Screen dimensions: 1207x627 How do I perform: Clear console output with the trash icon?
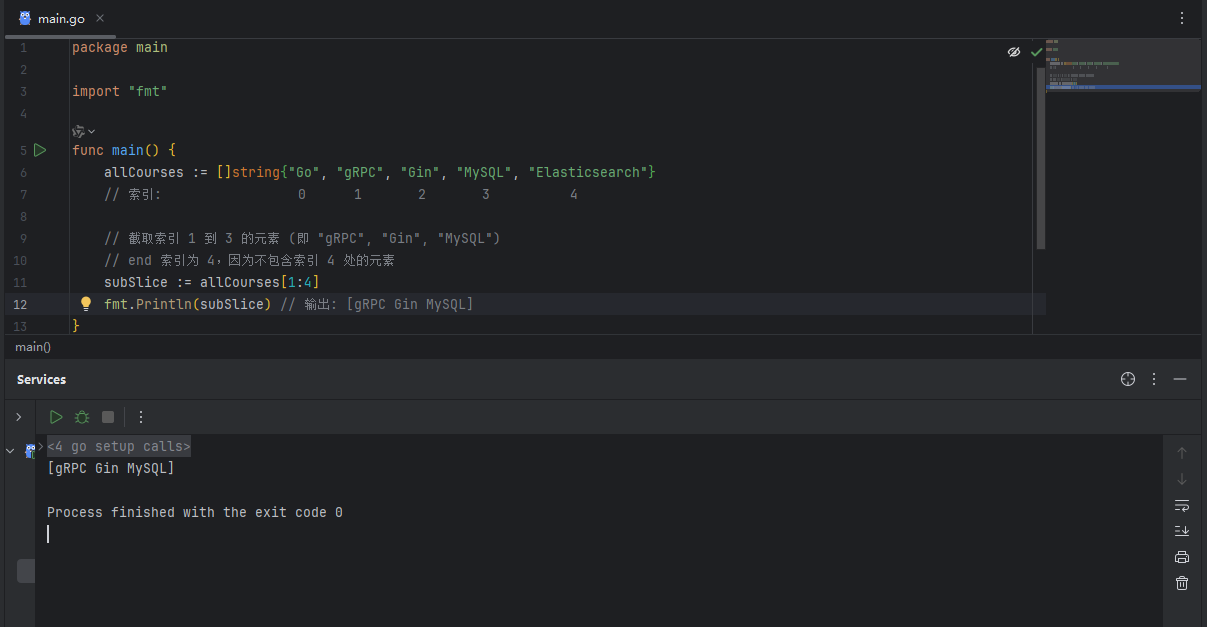pos(1182,583)
